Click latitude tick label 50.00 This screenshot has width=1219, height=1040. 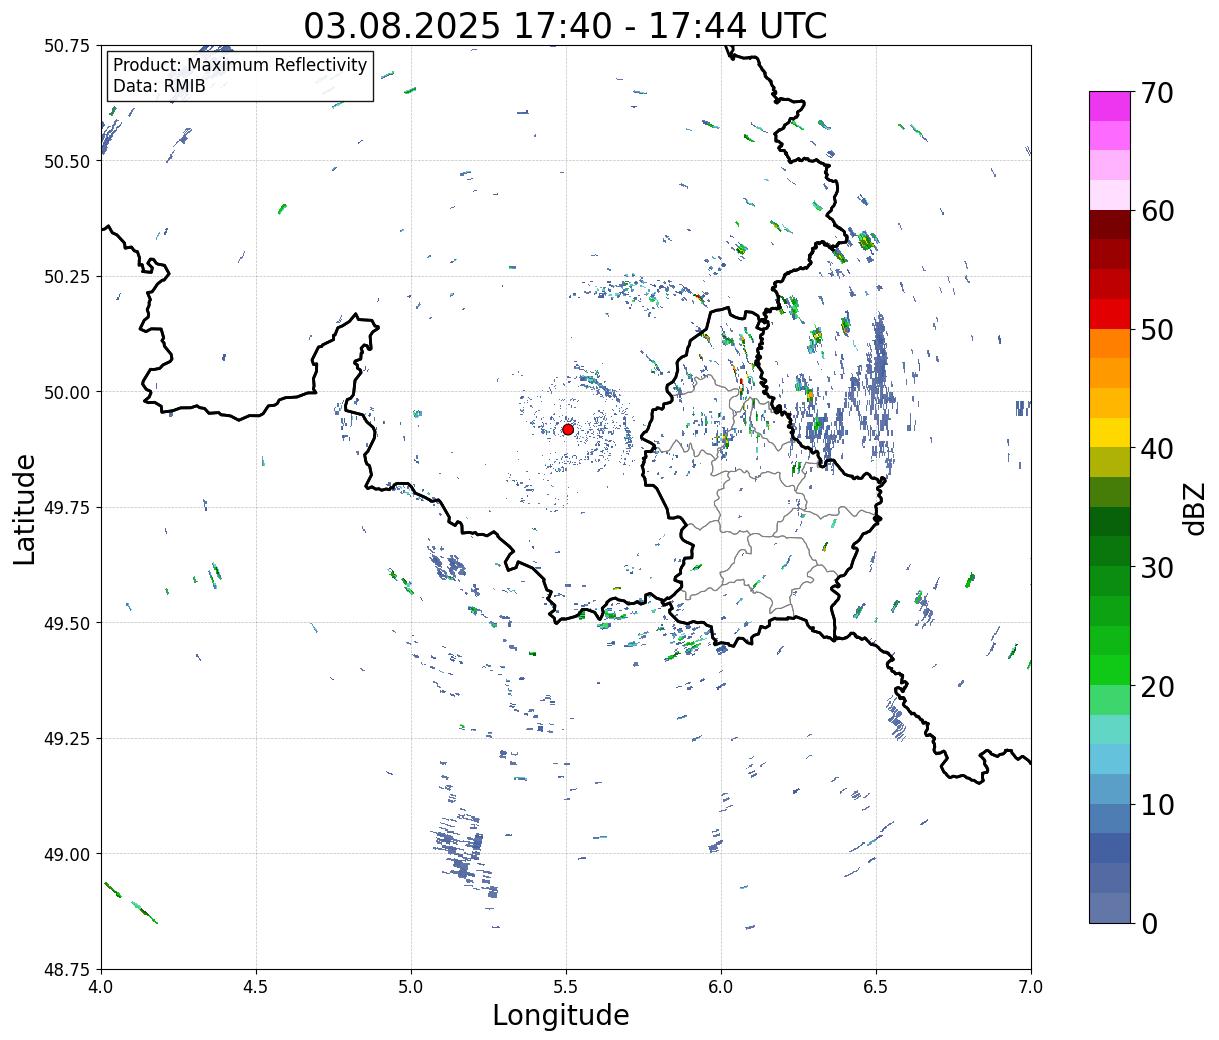click(x=67, y=392)
